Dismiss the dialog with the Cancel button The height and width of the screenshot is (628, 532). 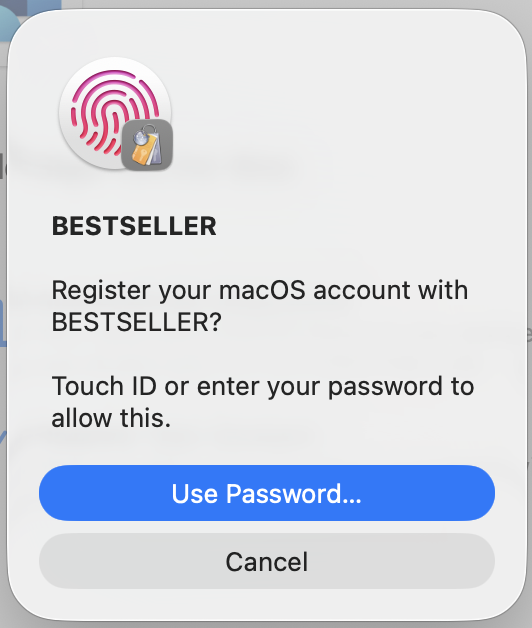[x=267, y=561]
